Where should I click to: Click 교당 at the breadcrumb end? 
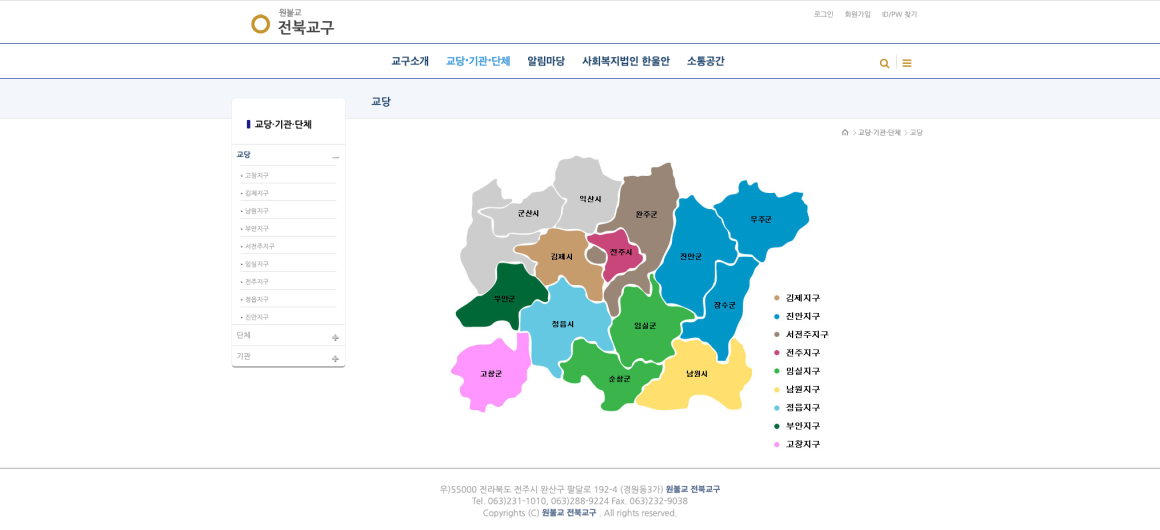917,132
